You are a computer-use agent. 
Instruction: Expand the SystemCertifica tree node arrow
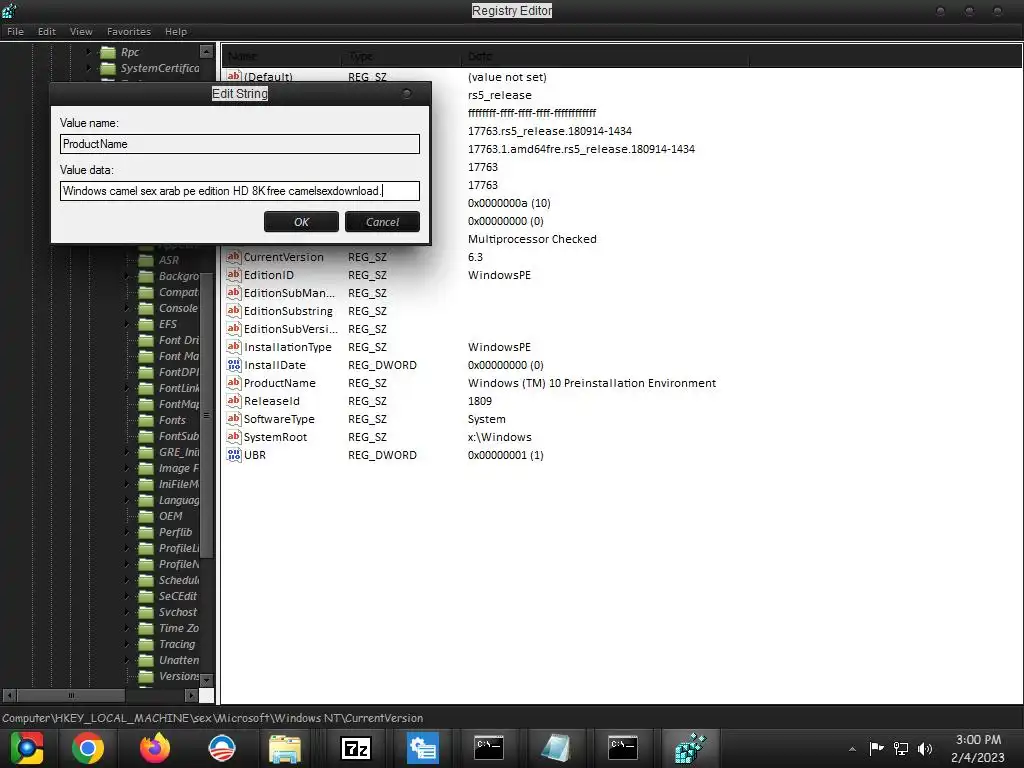click(x=89, y=68)
